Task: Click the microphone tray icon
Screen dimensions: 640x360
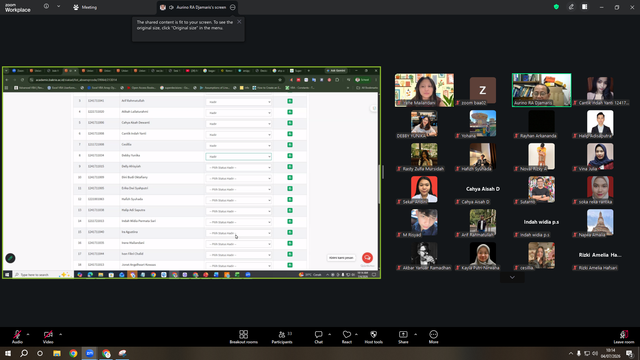Action: coord(579,353)
